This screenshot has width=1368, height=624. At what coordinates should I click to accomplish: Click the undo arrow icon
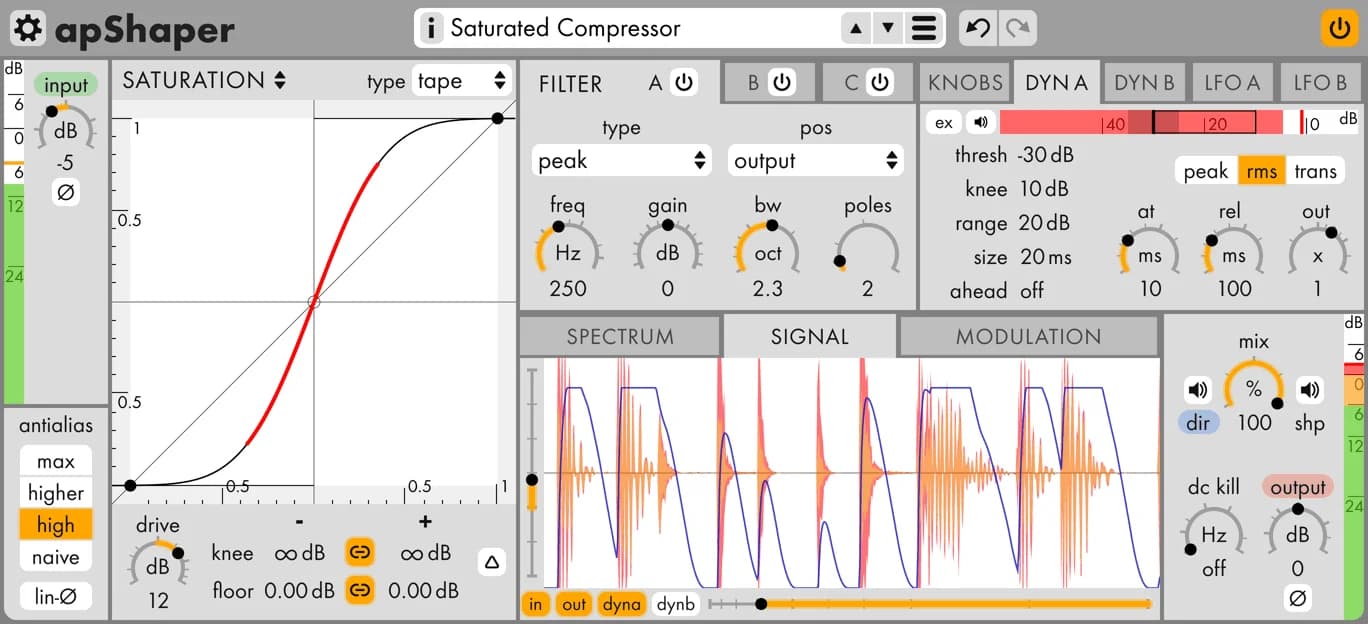pyautogui.click(x=978, y=28)
